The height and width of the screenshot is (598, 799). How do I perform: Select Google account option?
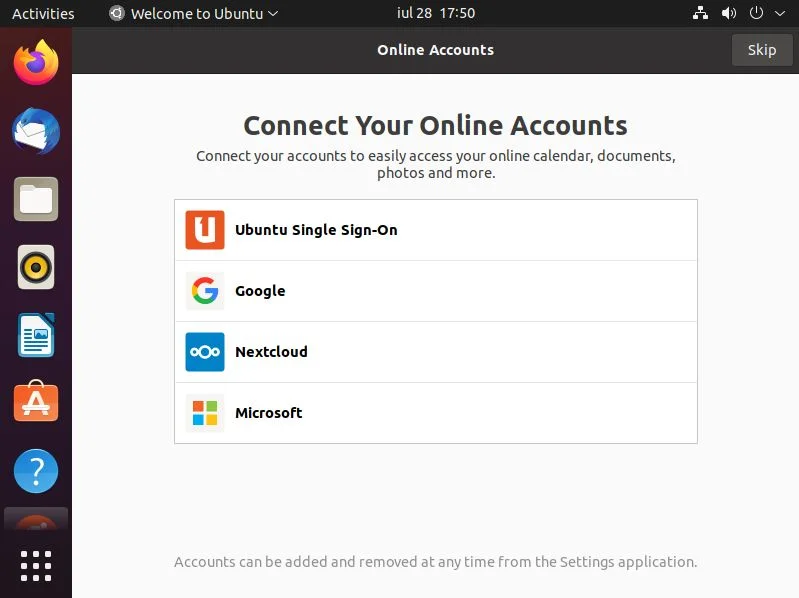(x=436, y=291)
